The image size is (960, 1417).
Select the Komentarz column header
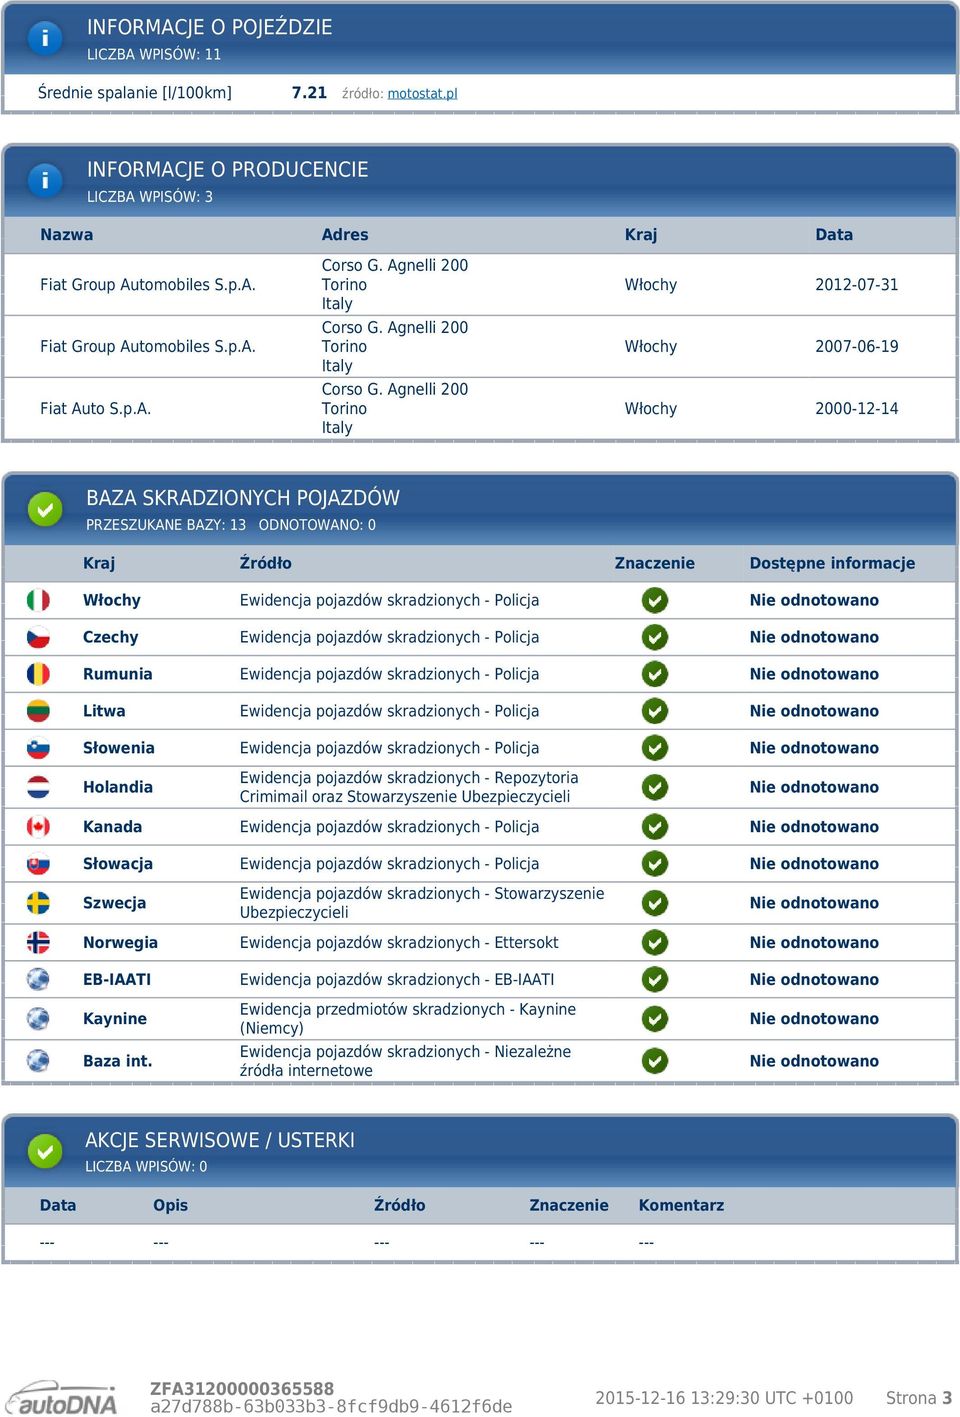pyautogui.click(x=681, y=1205)
